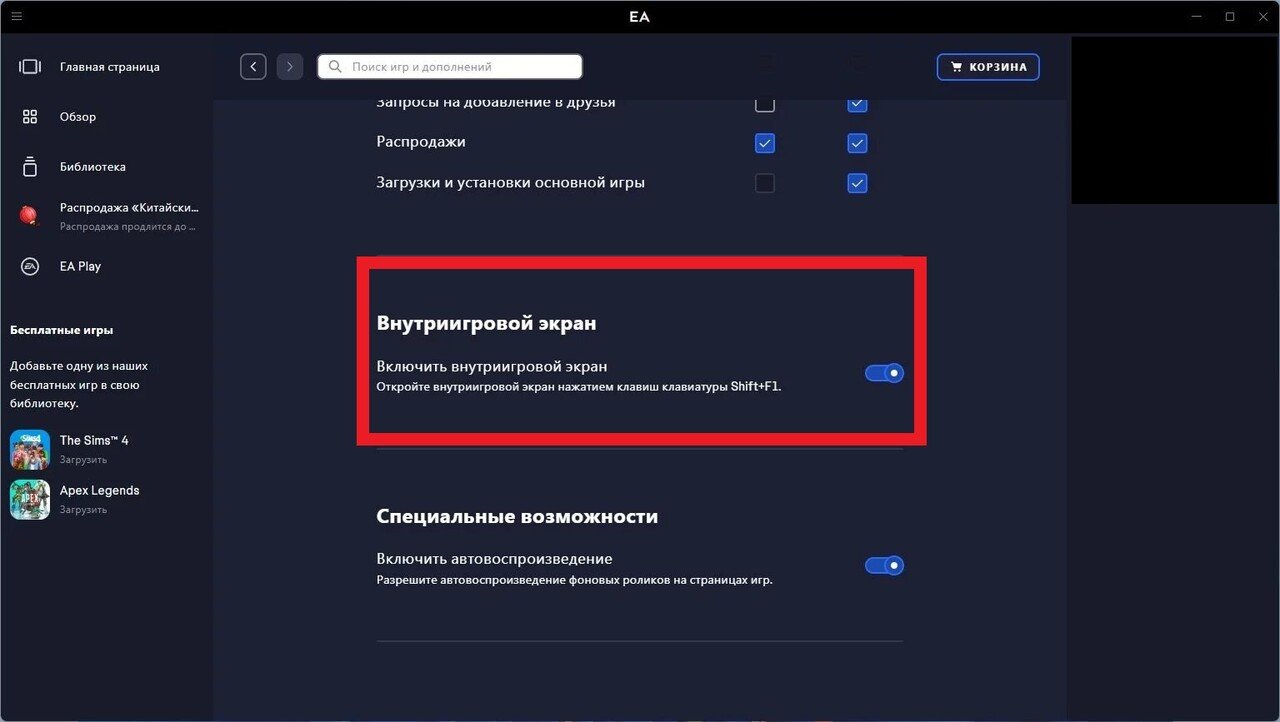The height and width of the screenshot is (722, 1280).
Task: Open Библиотека library icon
Action: pos(30,167)
